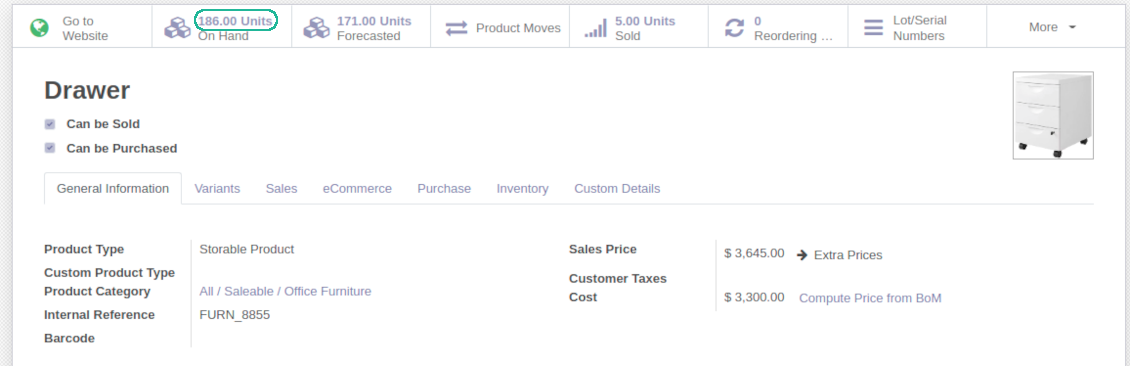Image resolution: width=1130 pixels, height=366 pixels.
Task: Switch to the Variants tab
Action: pyautogui.click(x=217, y=189)
